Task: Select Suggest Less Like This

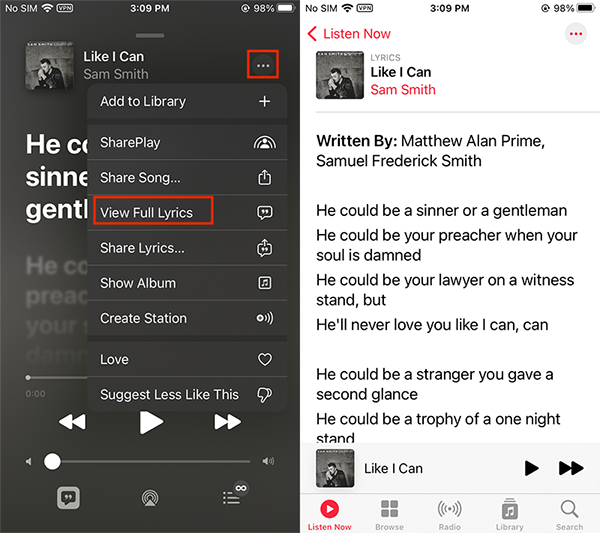Action: (x=186, y=394)
